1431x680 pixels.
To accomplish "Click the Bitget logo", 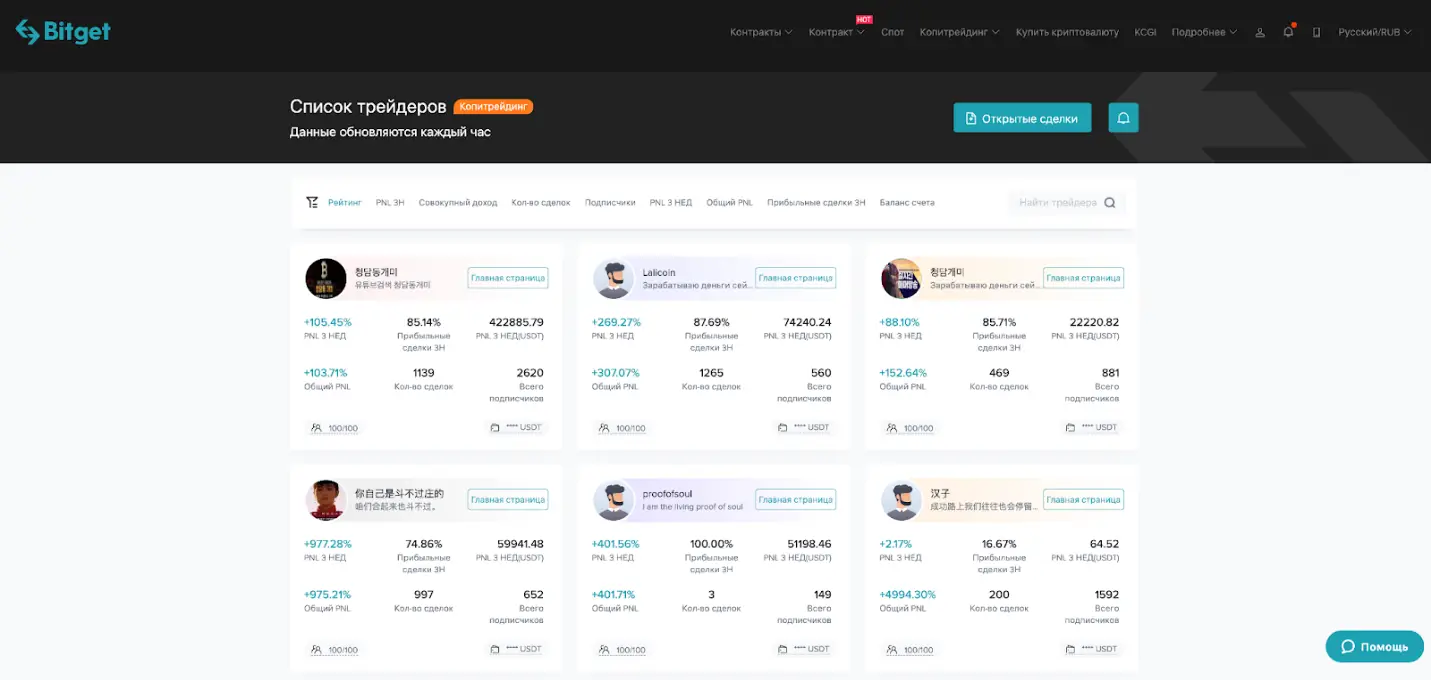I will pos(63,32).
